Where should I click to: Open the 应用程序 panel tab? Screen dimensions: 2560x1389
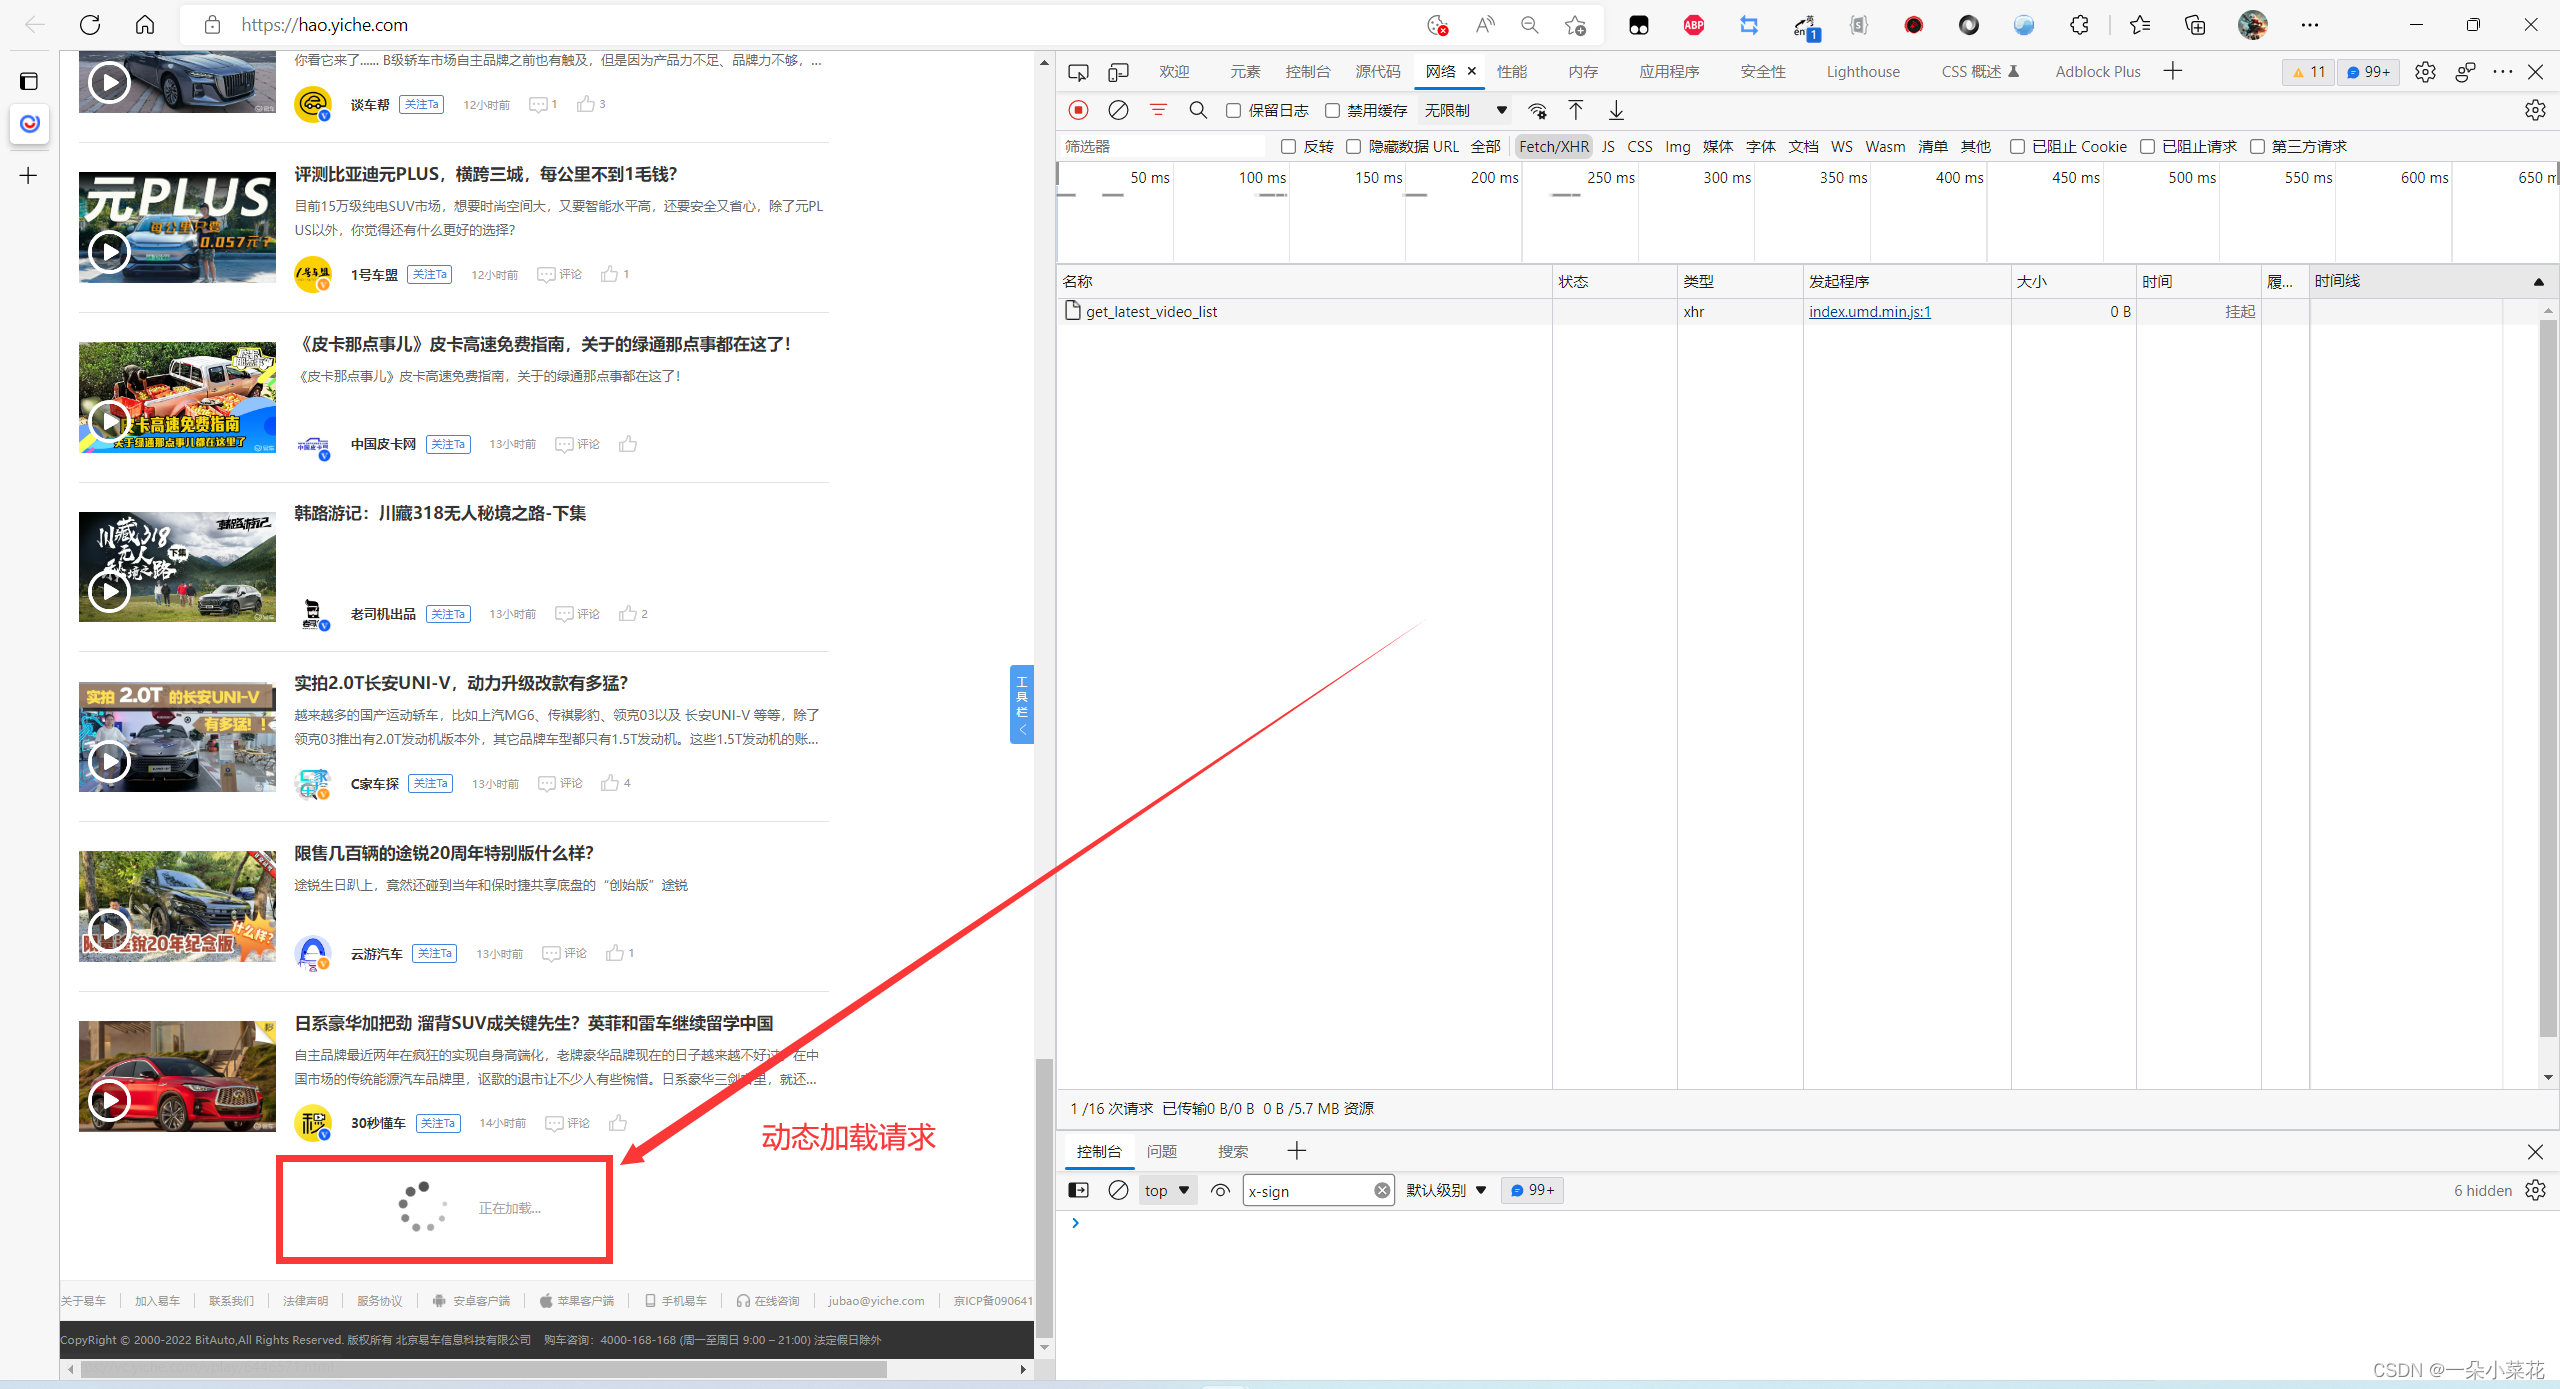[x=1670, y=72]
